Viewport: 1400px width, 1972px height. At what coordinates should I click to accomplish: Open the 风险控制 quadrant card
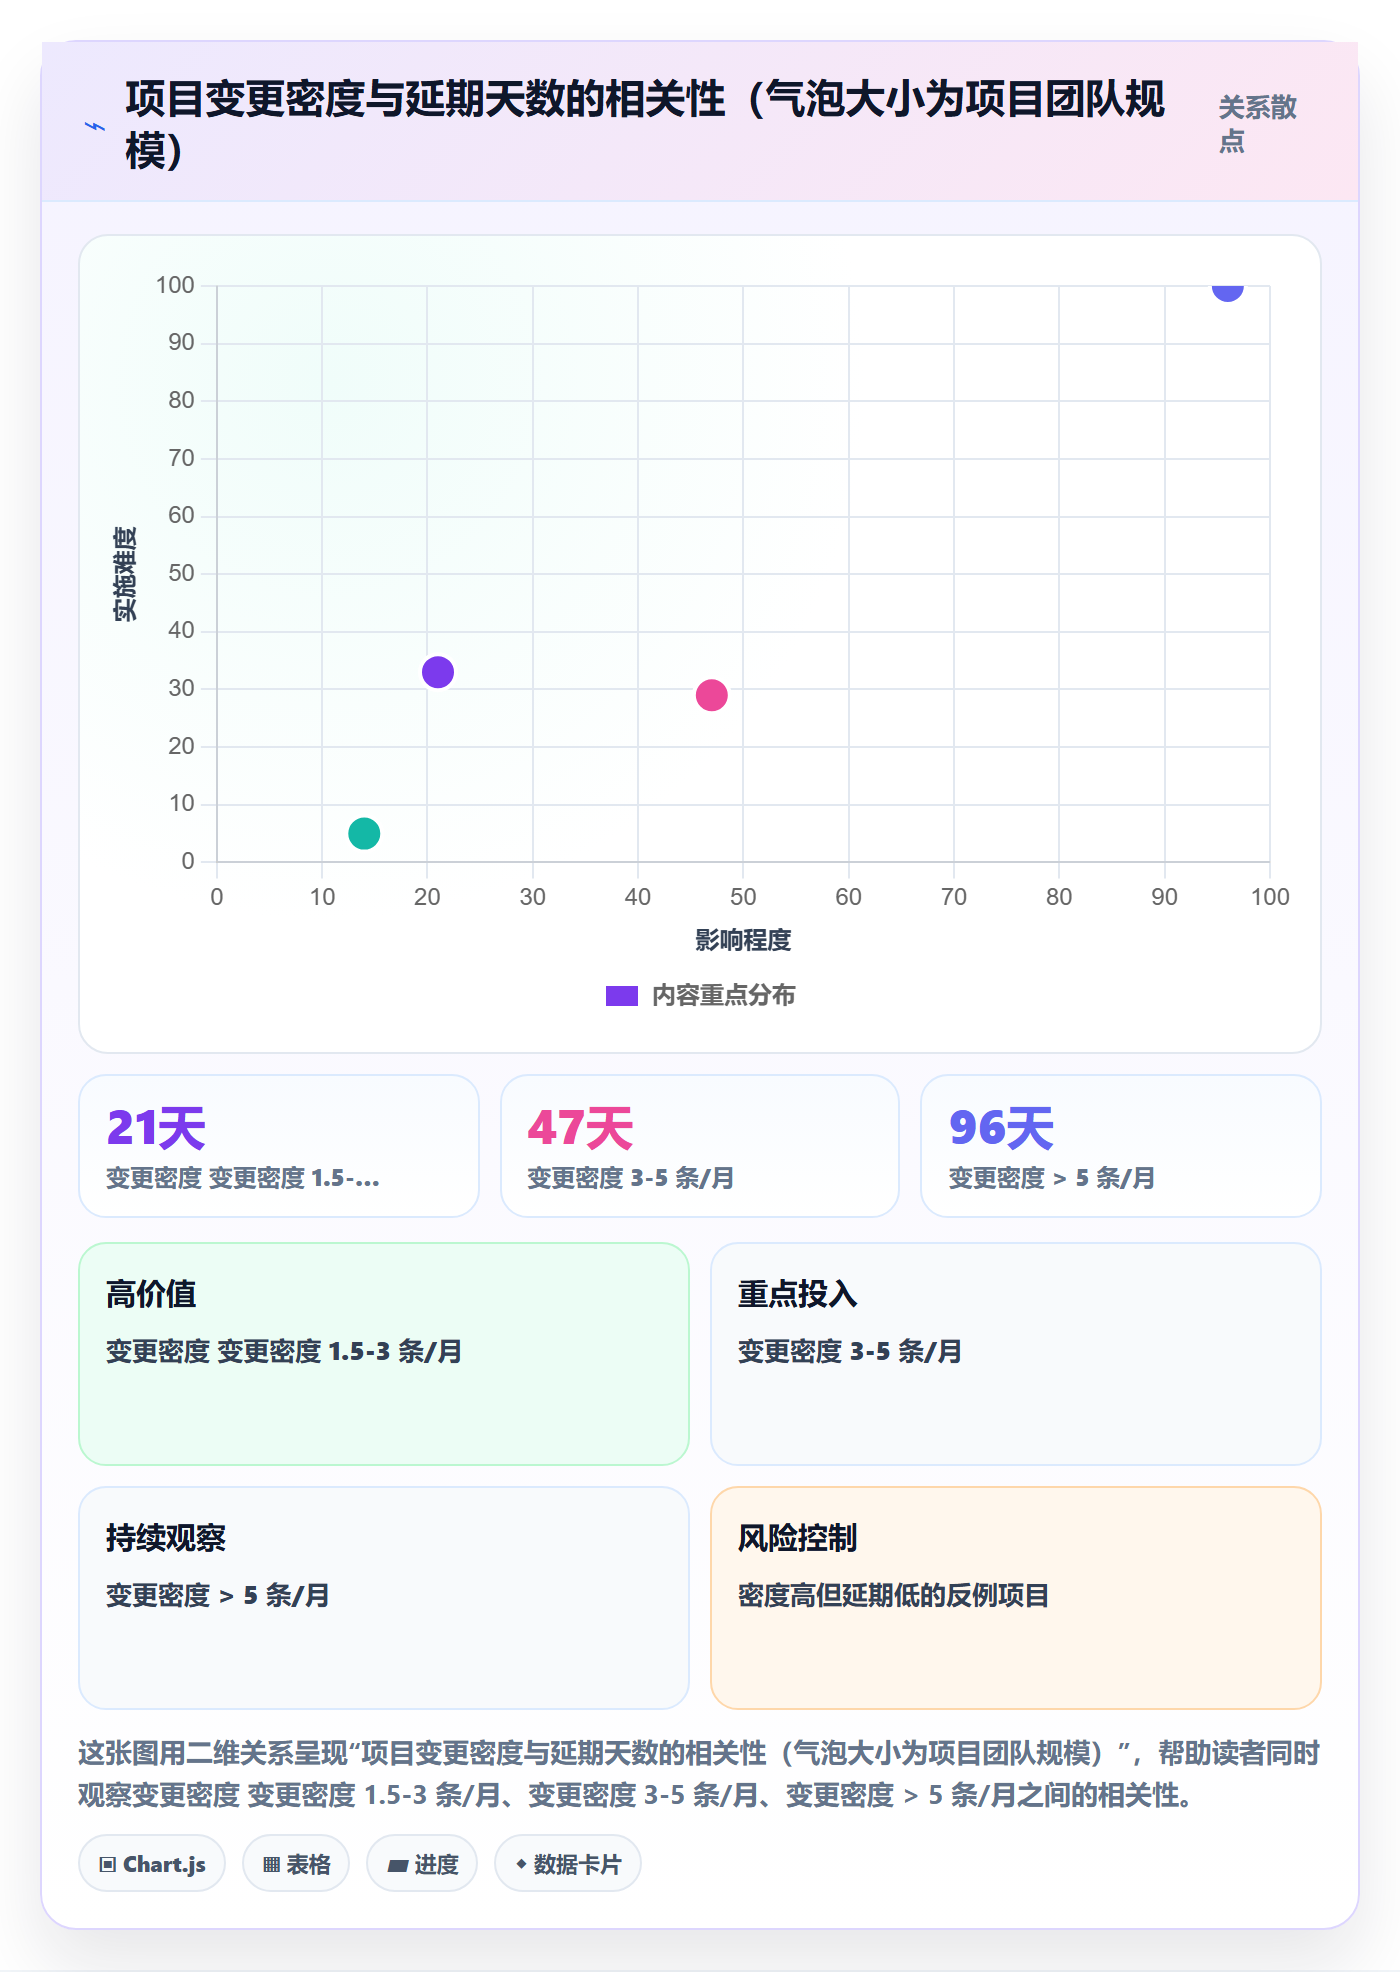pyautogui.click(x=1016, y=1598)
